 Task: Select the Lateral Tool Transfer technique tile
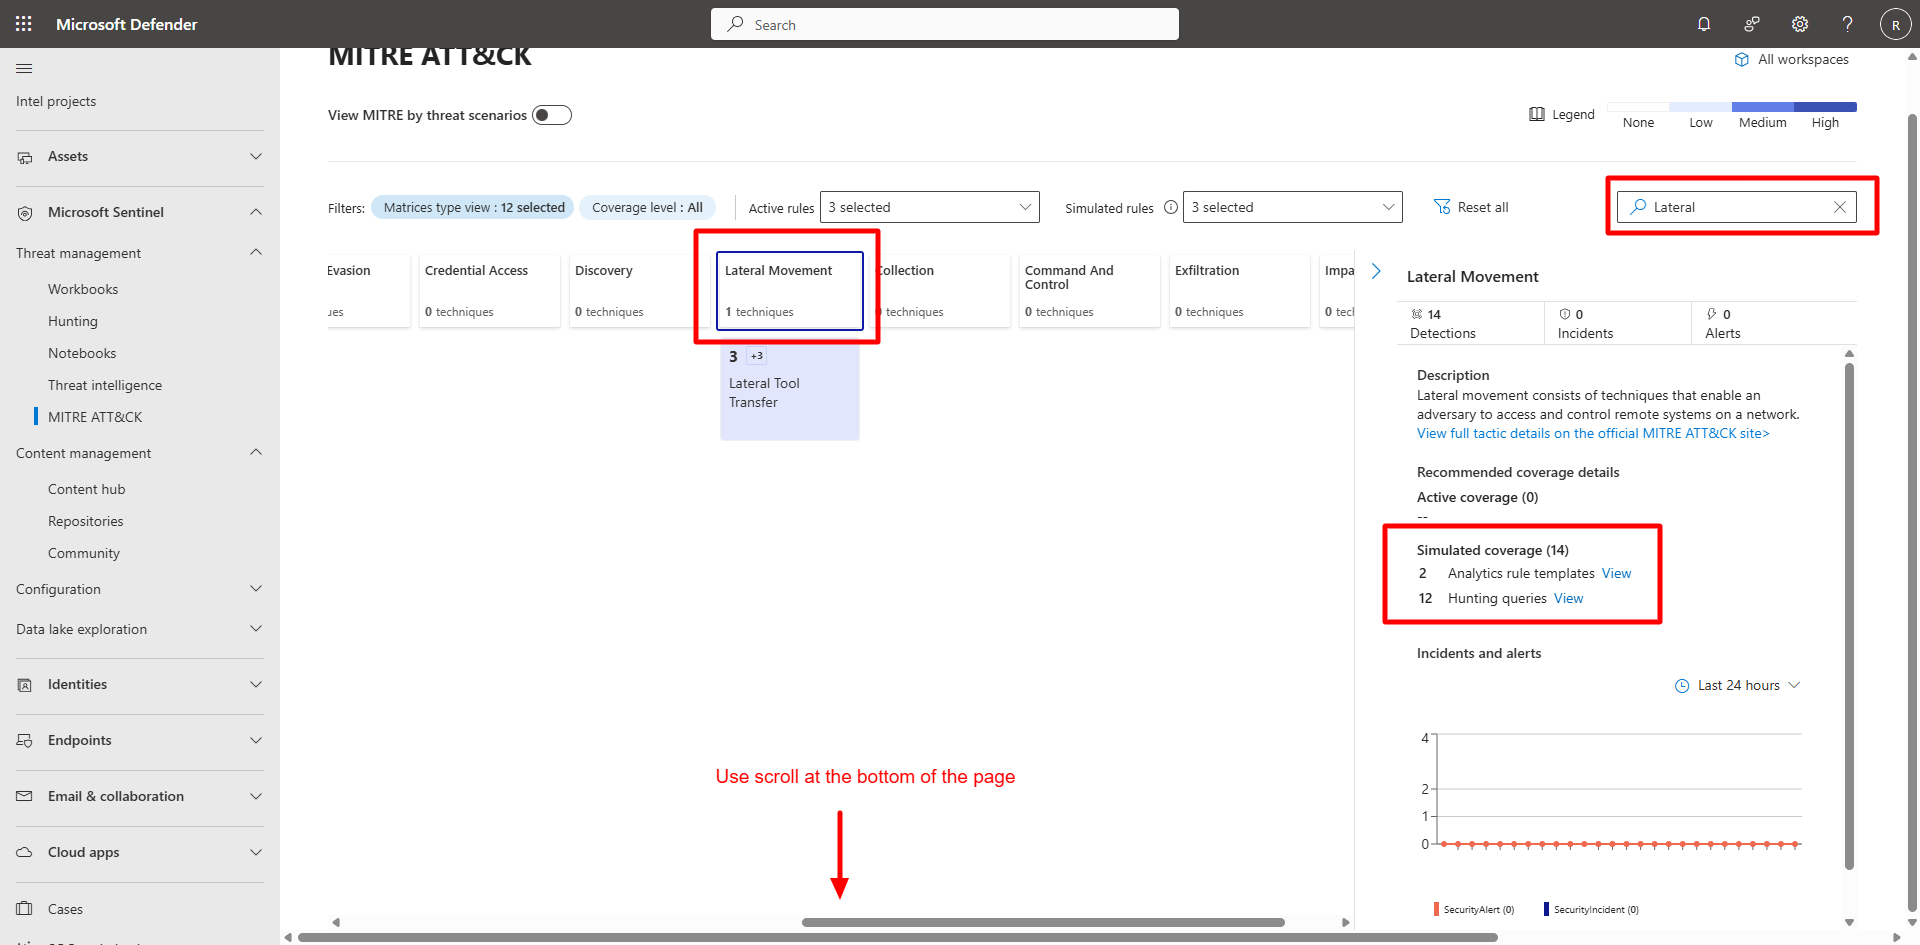click(790, 392)
